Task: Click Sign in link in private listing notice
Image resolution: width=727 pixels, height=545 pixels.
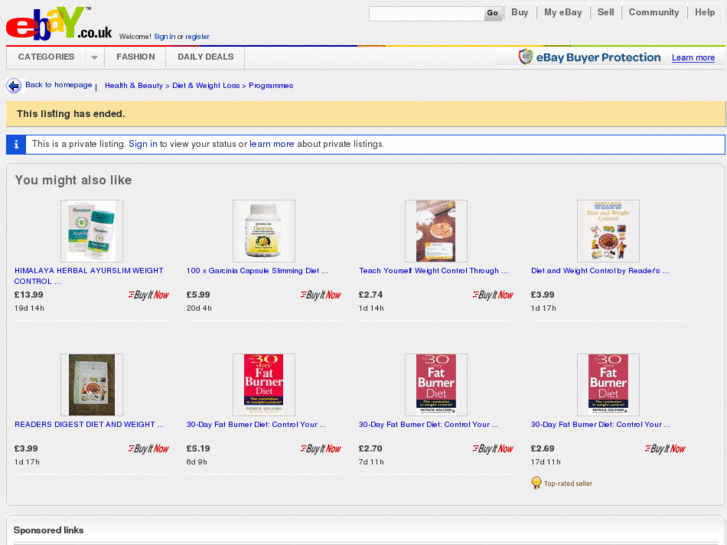Action: click(143, 144)
